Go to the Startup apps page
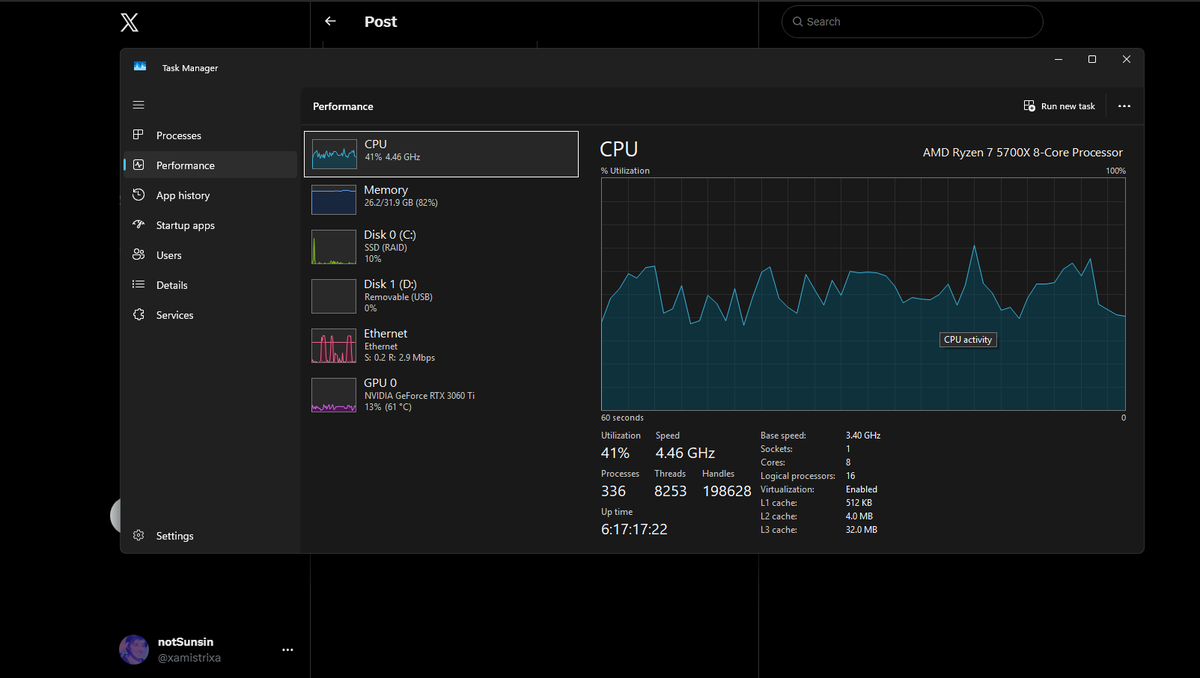 tap(185, 225)
